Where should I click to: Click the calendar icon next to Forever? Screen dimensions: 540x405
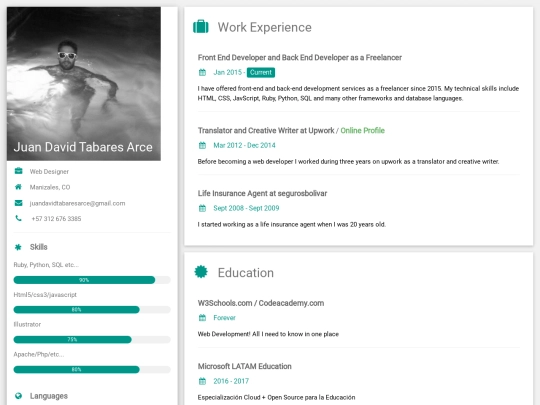(202, 318)
